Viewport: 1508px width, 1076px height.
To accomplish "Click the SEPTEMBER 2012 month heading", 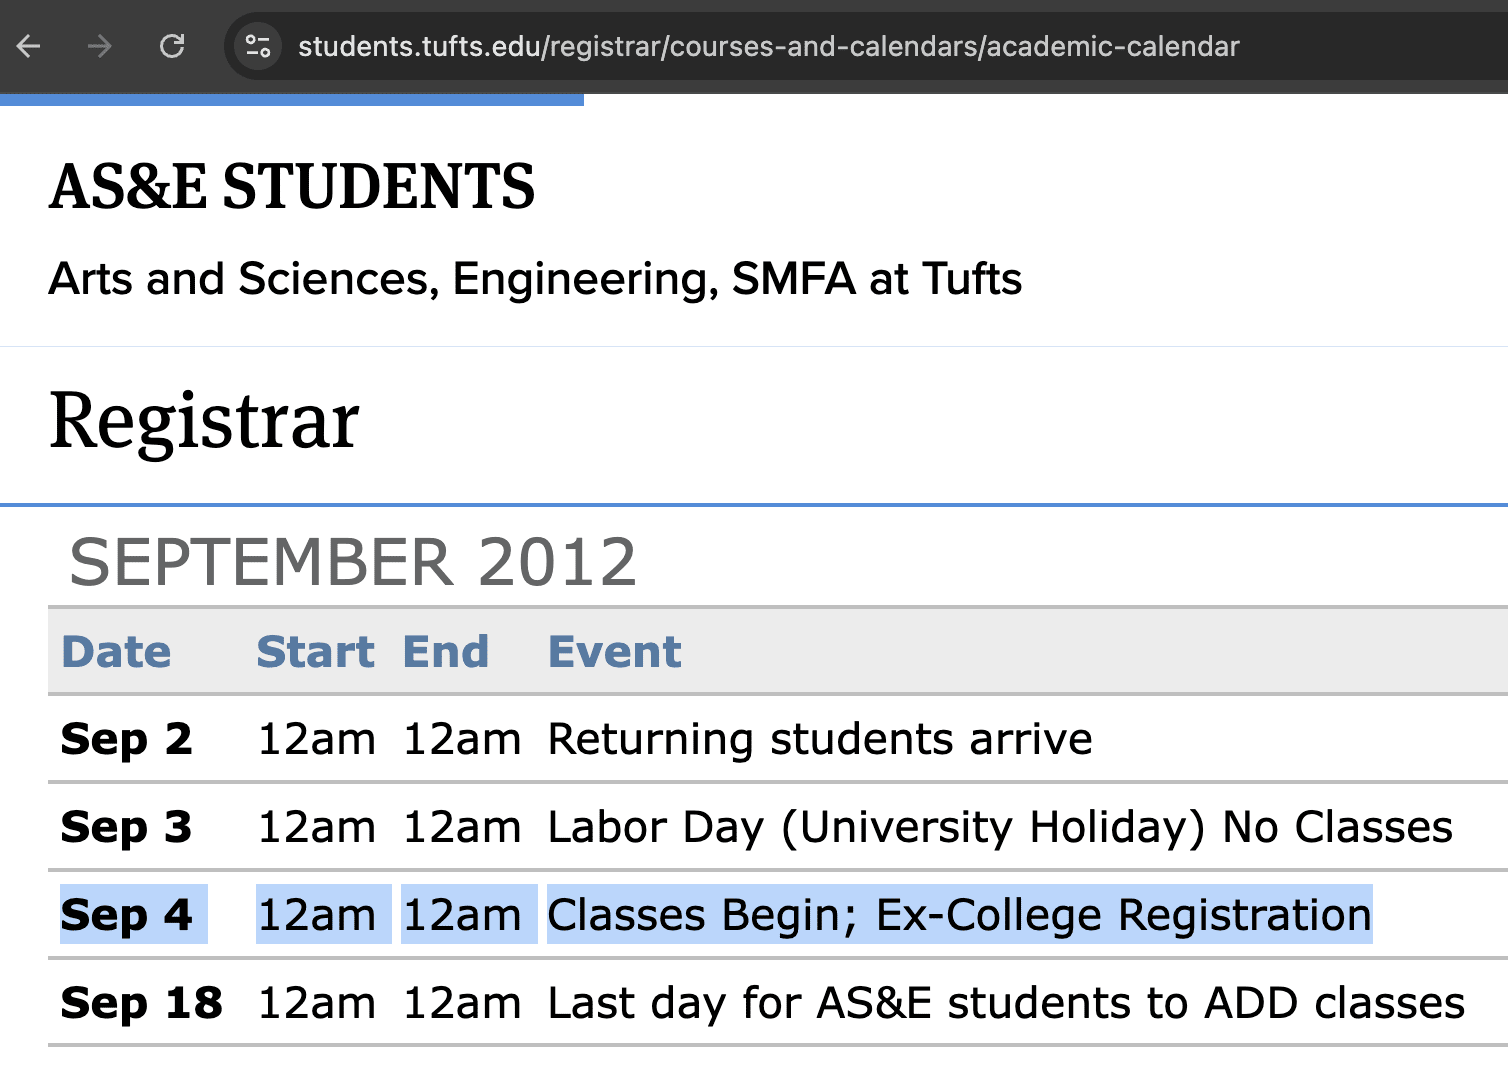I will click(x=352, y=562).
